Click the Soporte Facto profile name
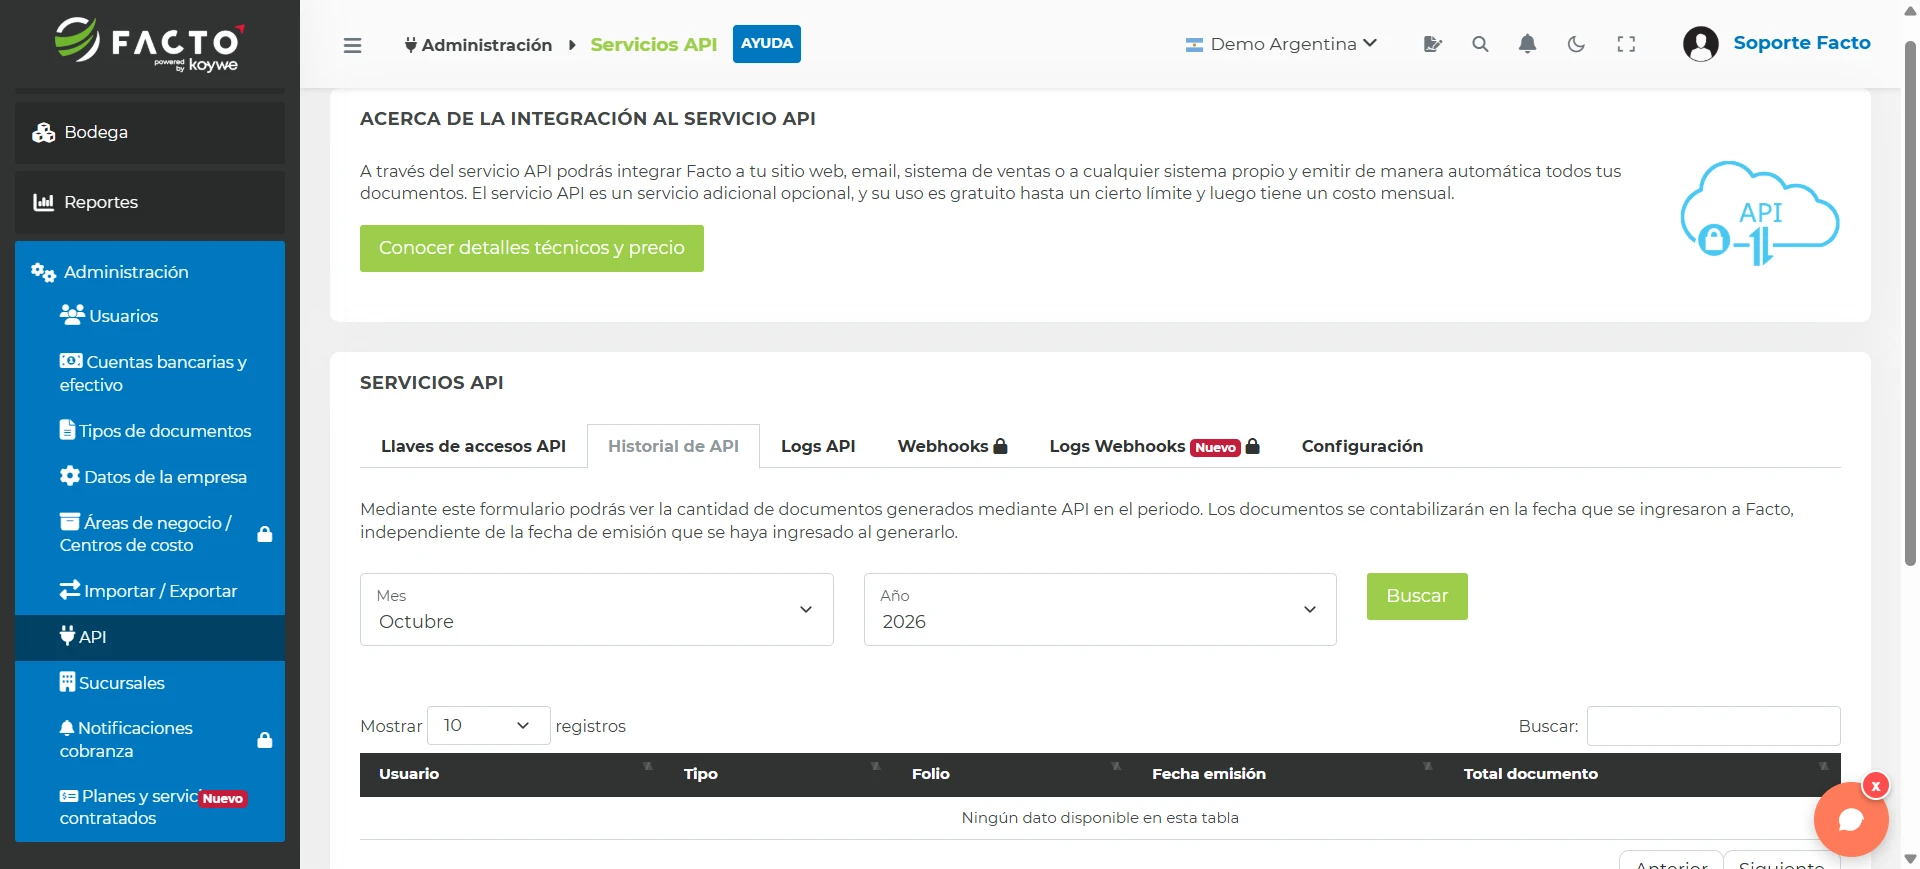Screen dimensions: 1920x869 [1802, 43]
